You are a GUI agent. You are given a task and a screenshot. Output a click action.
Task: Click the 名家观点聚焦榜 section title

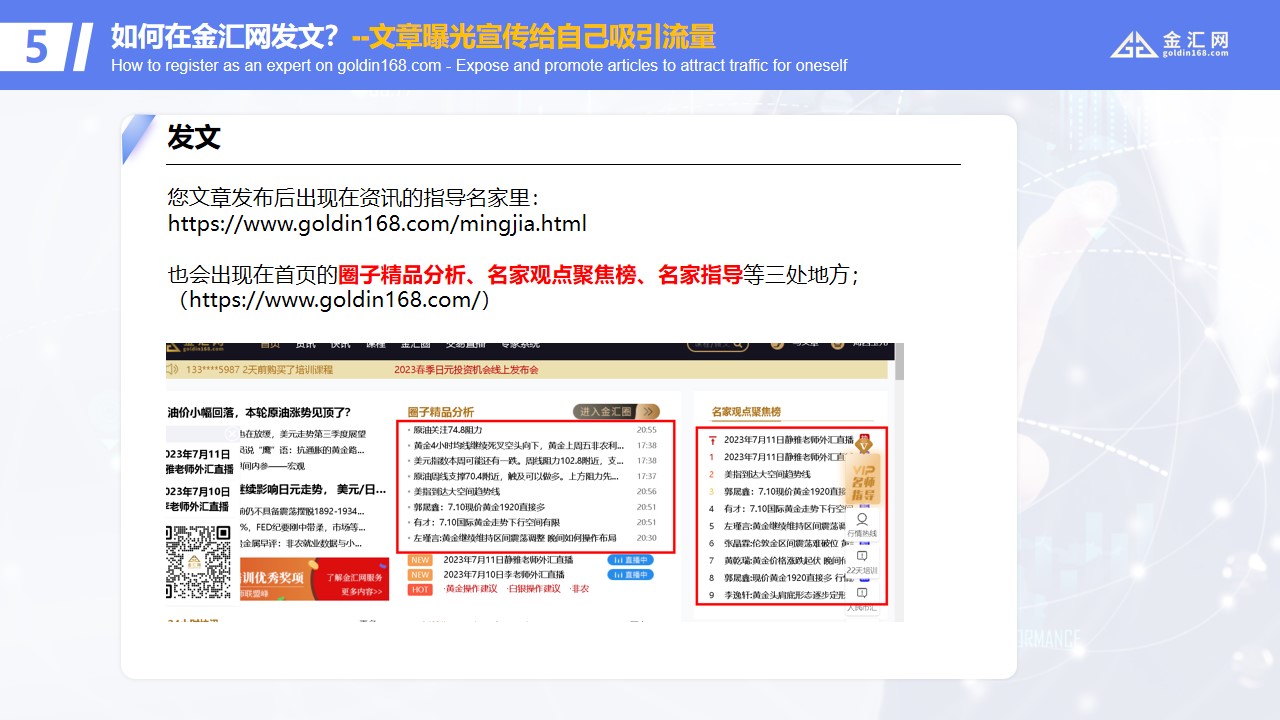click(746, 412)
